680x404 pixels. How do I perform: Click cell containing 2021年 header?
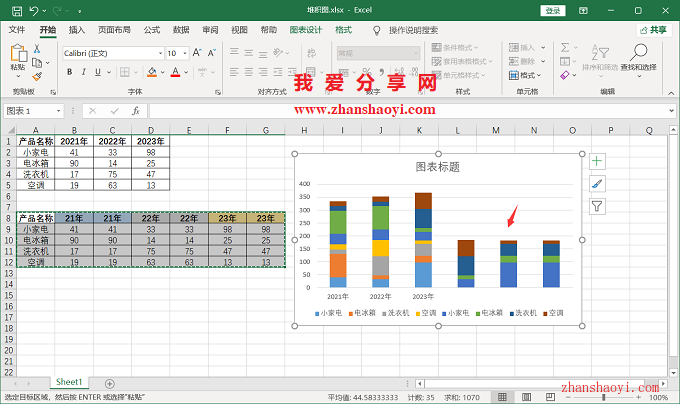tap(74, 141)
